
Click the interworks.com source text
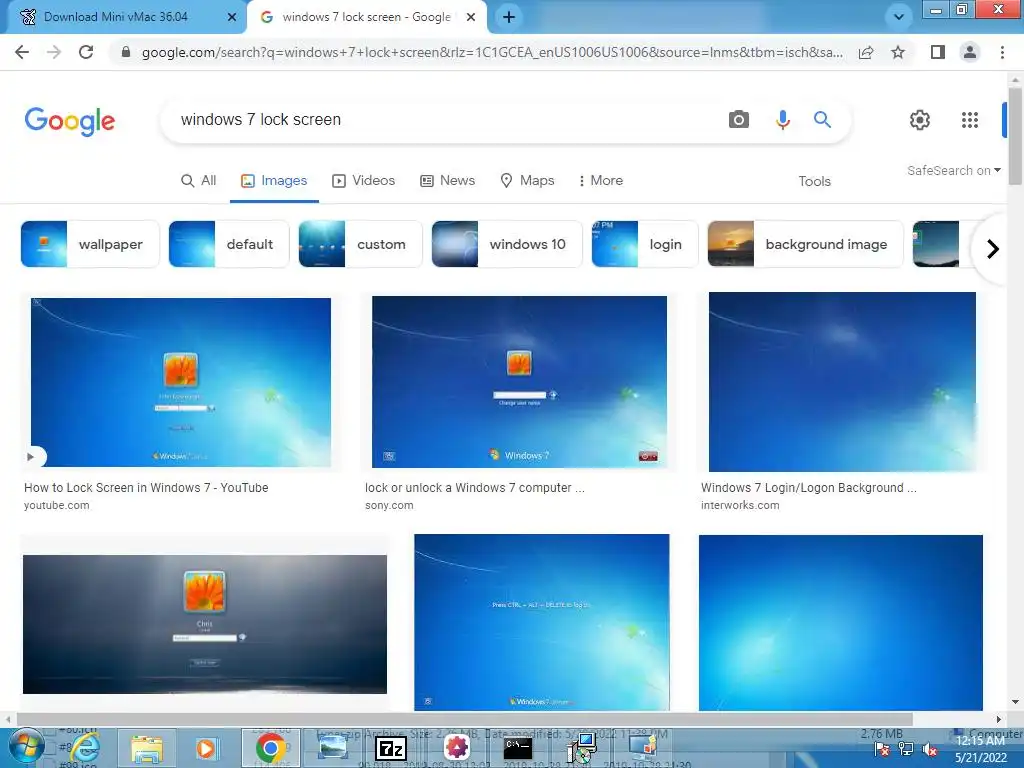pyautogui.click(x=740, y=505)
